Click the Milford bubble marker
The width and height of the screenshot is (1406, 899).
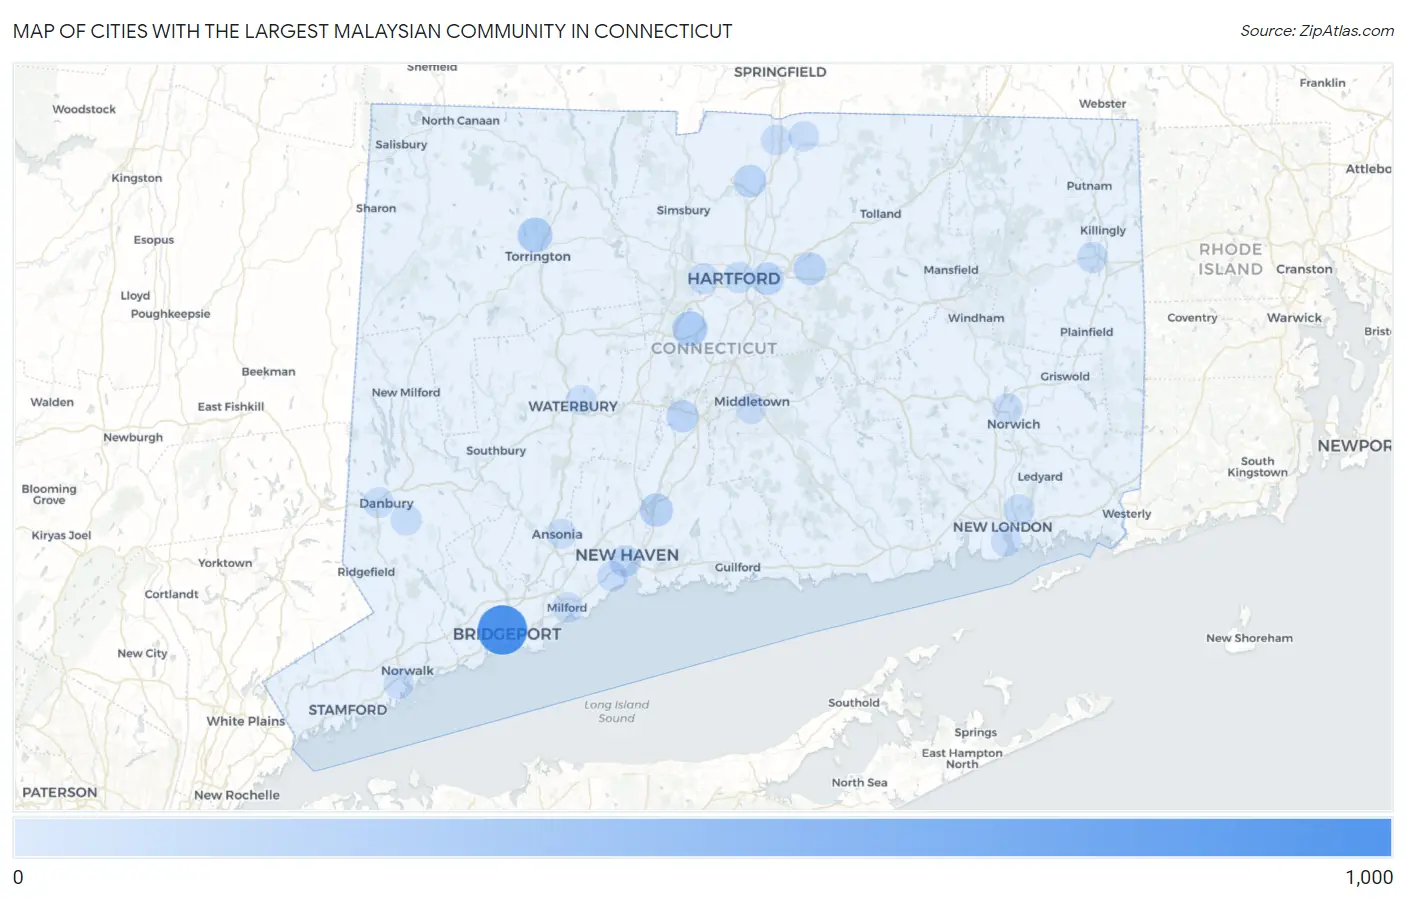(567, 608)
